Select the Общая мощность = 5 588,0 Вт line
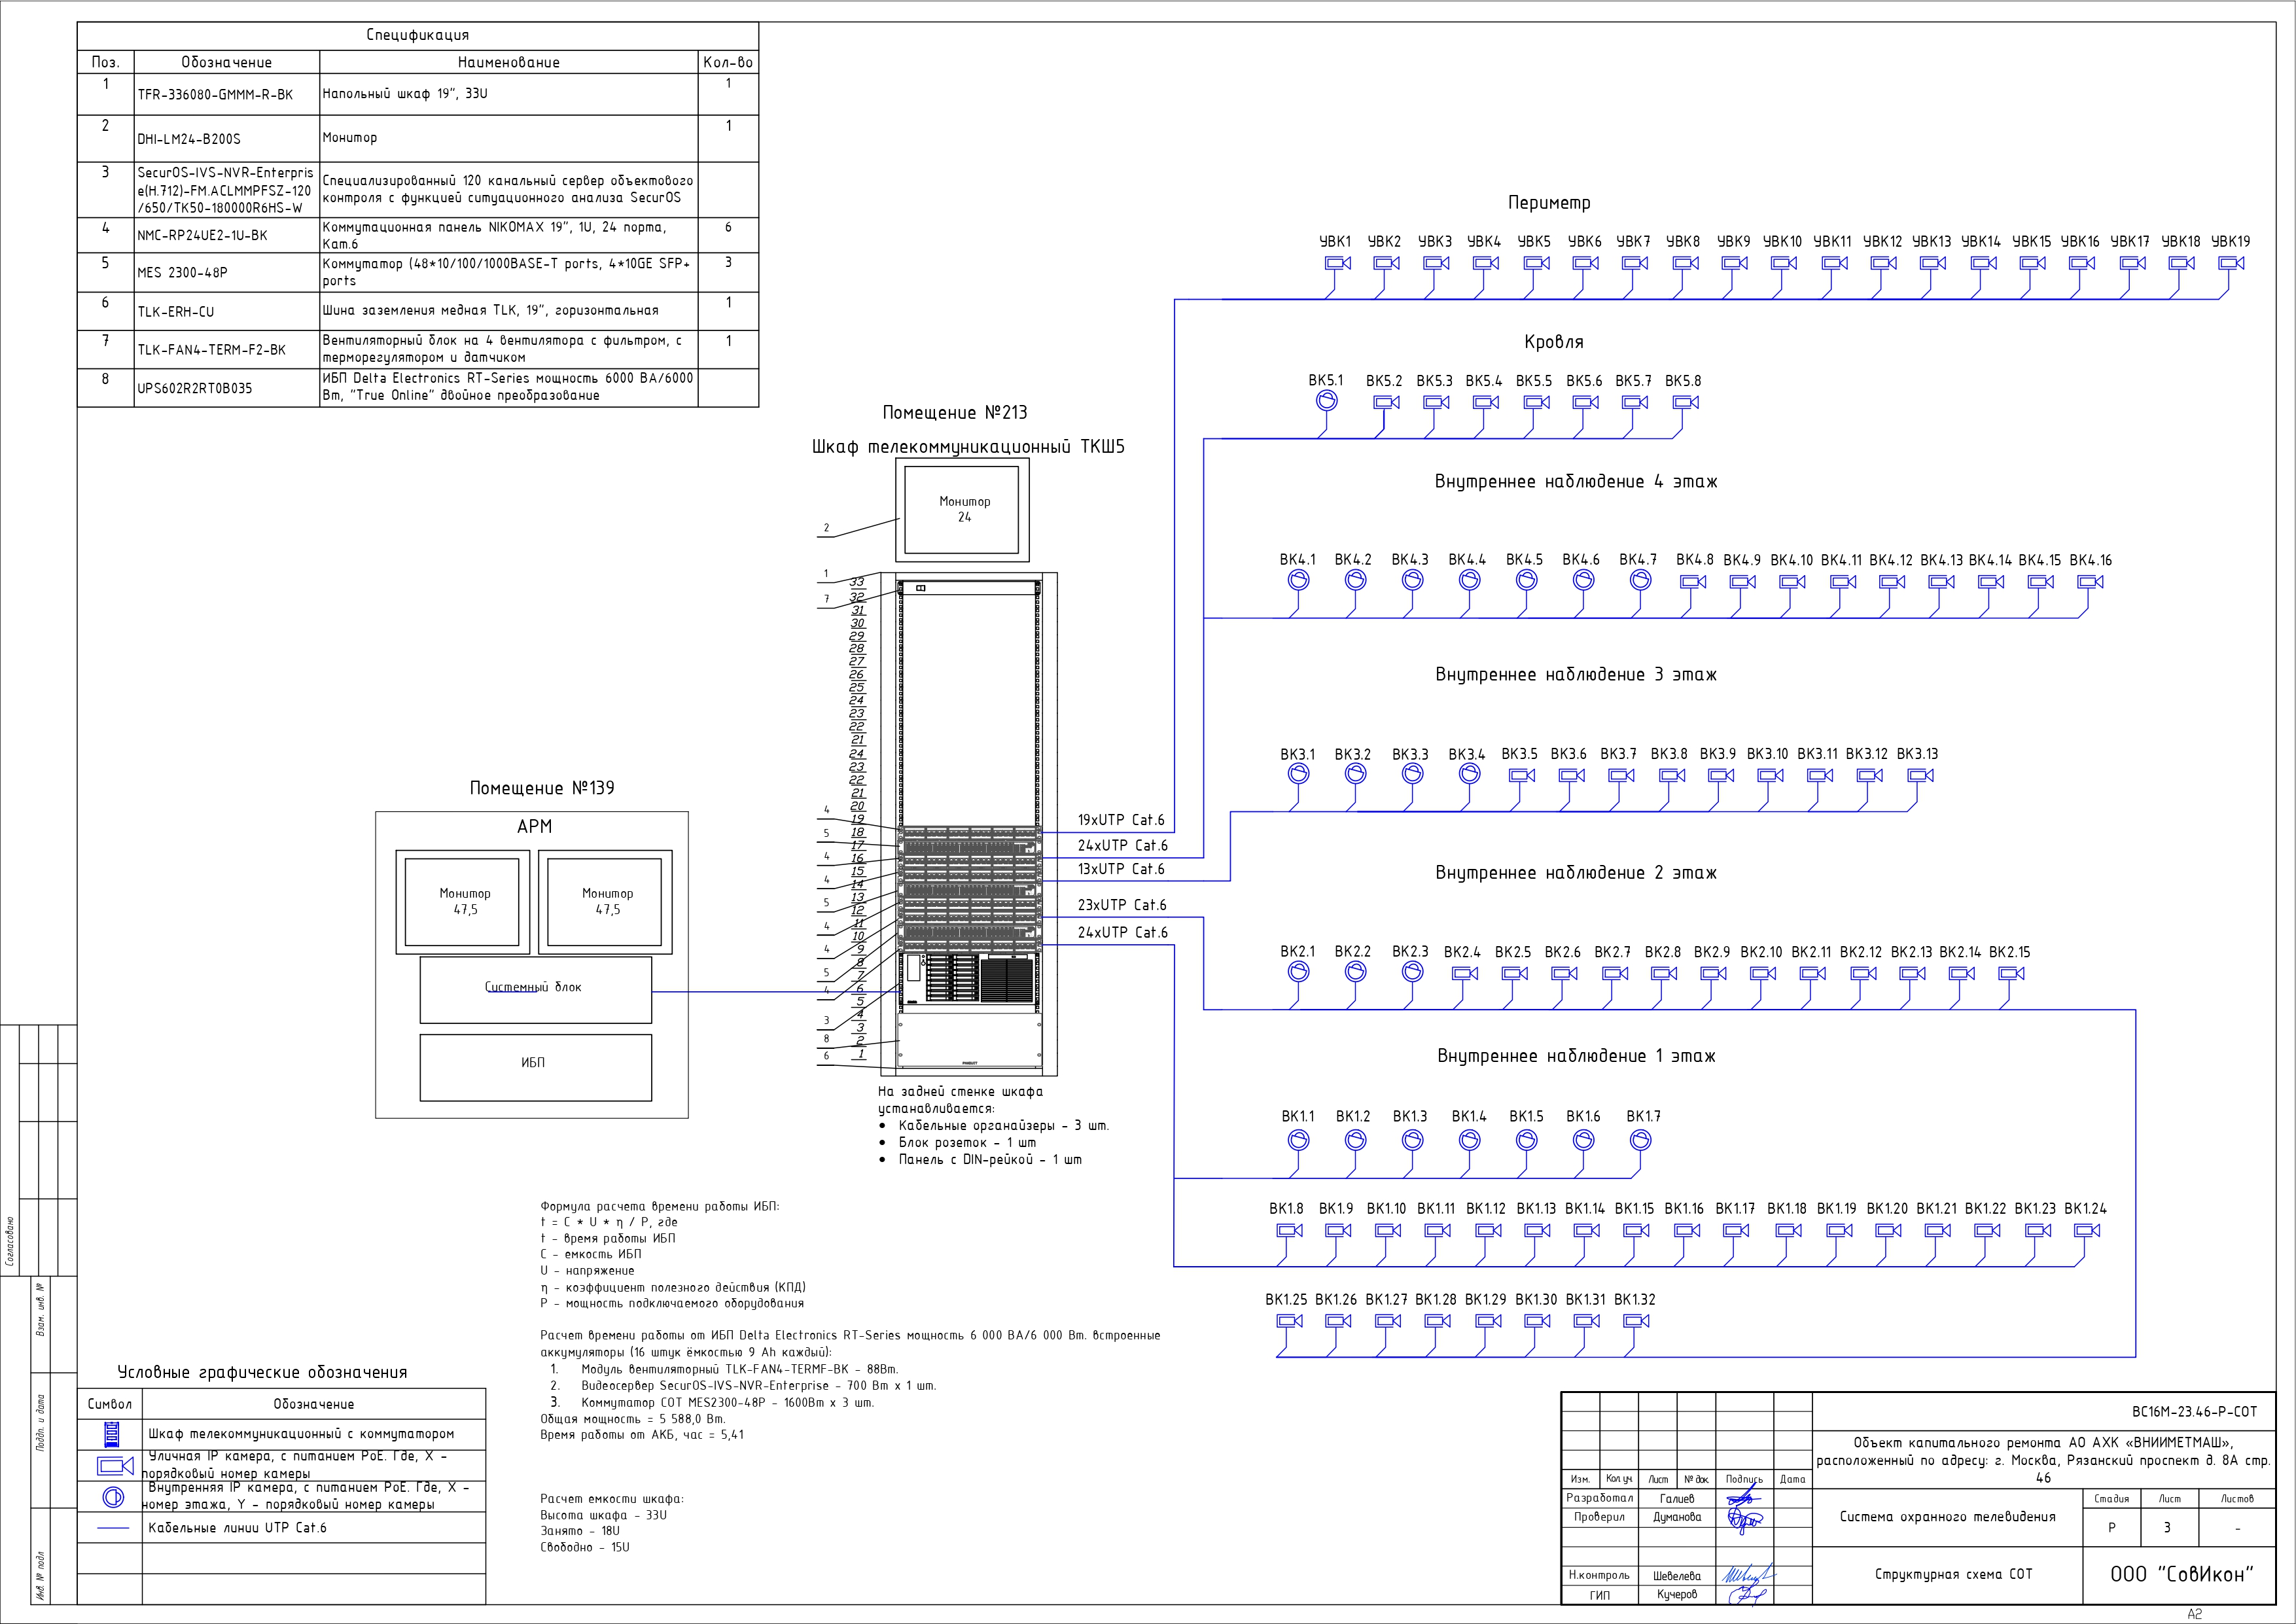 tap(633, 1419)
